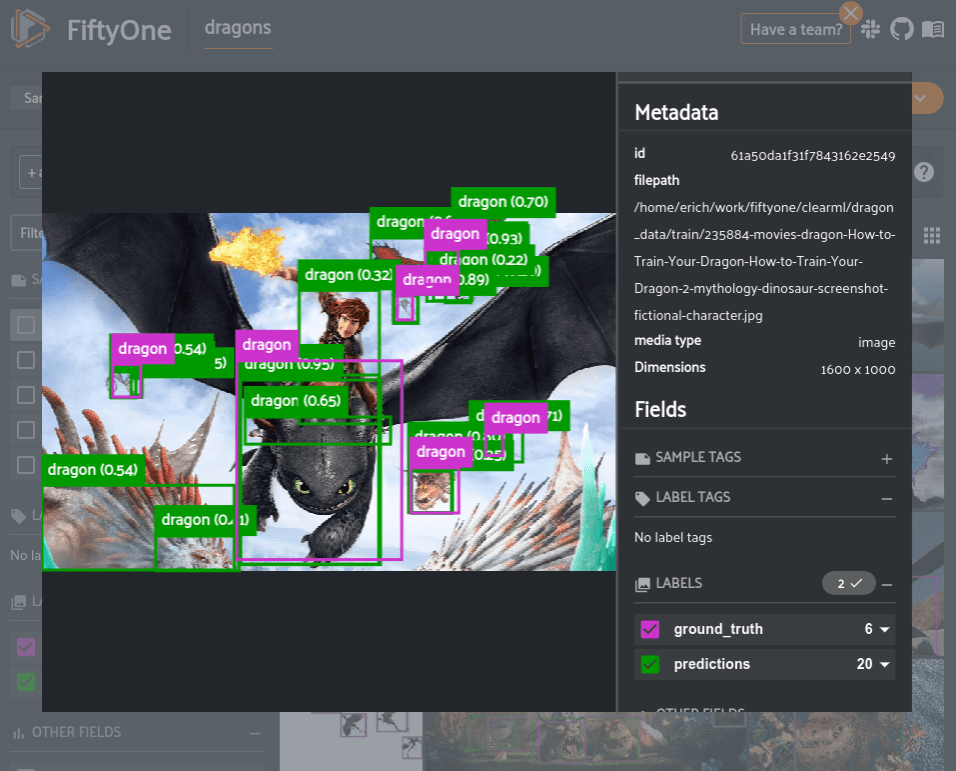
Task: Expand ground_truth filter dropdown arrow
Action: pos(885,629)
